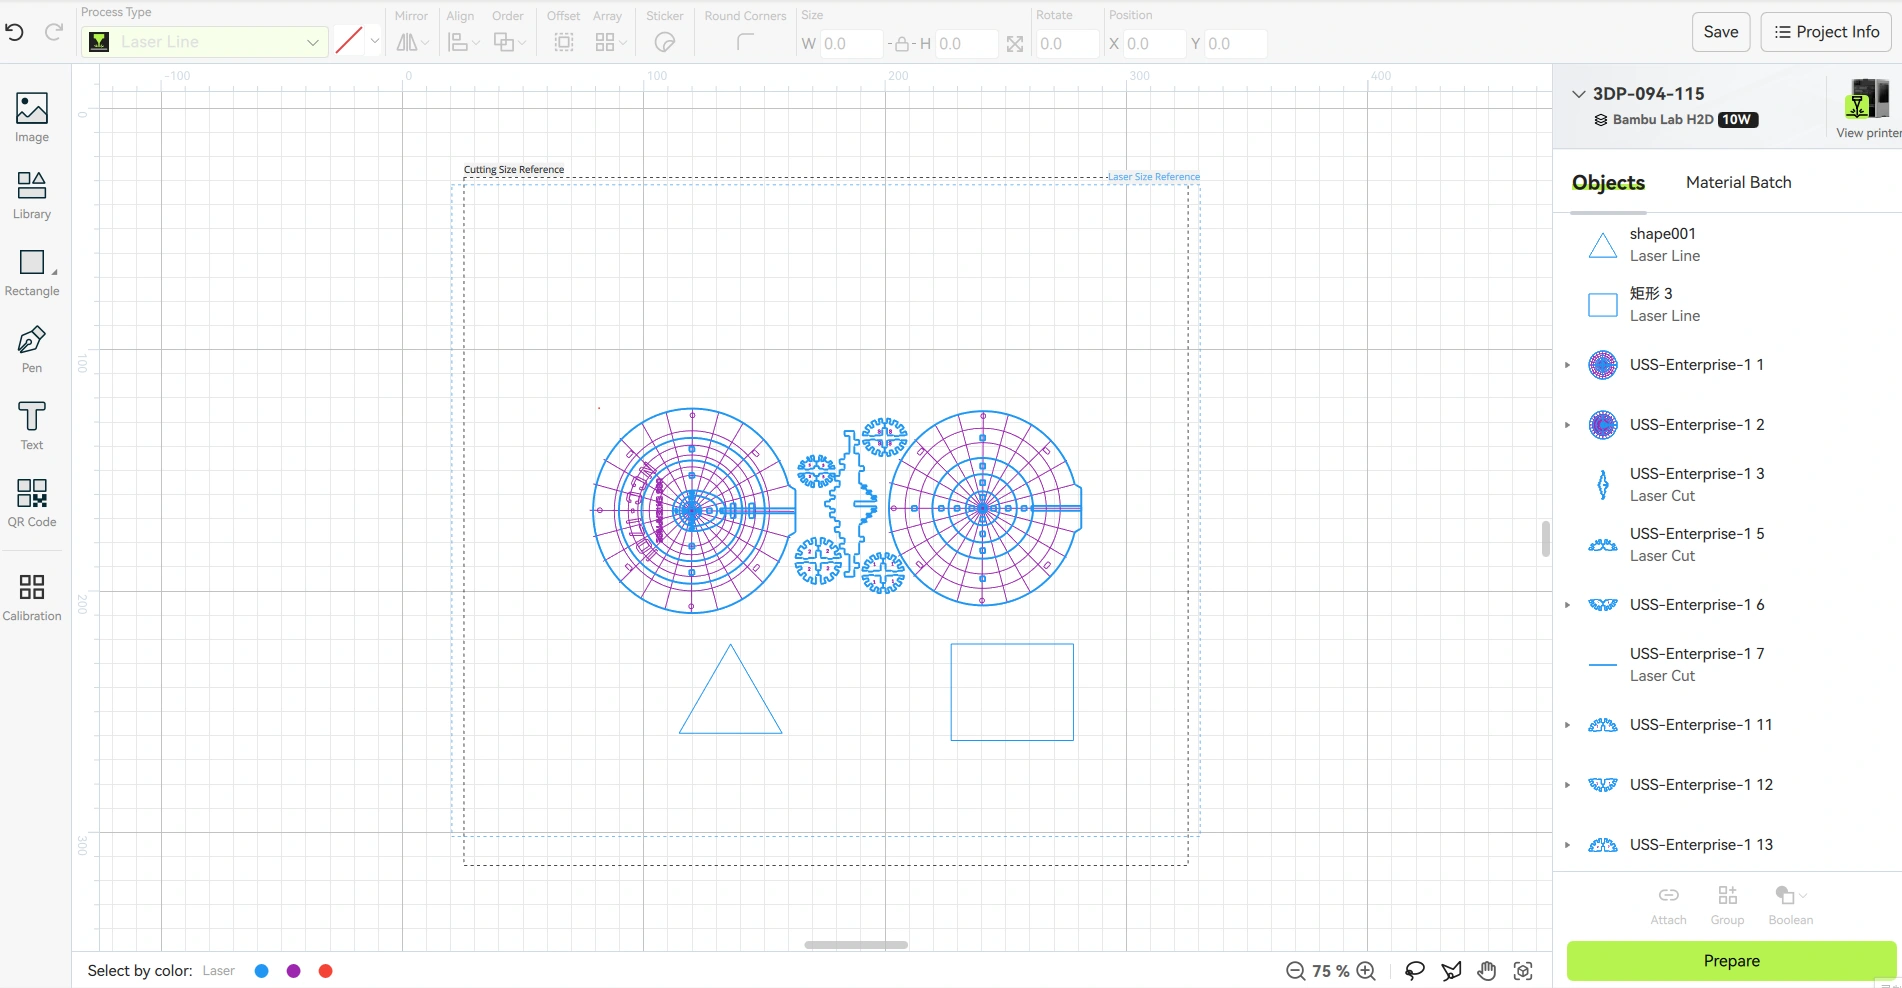Image resolution: width=1902 pixels, height=988 pixels.
Task: Click the Rotate value field
Action: (x=1067, y=44)
